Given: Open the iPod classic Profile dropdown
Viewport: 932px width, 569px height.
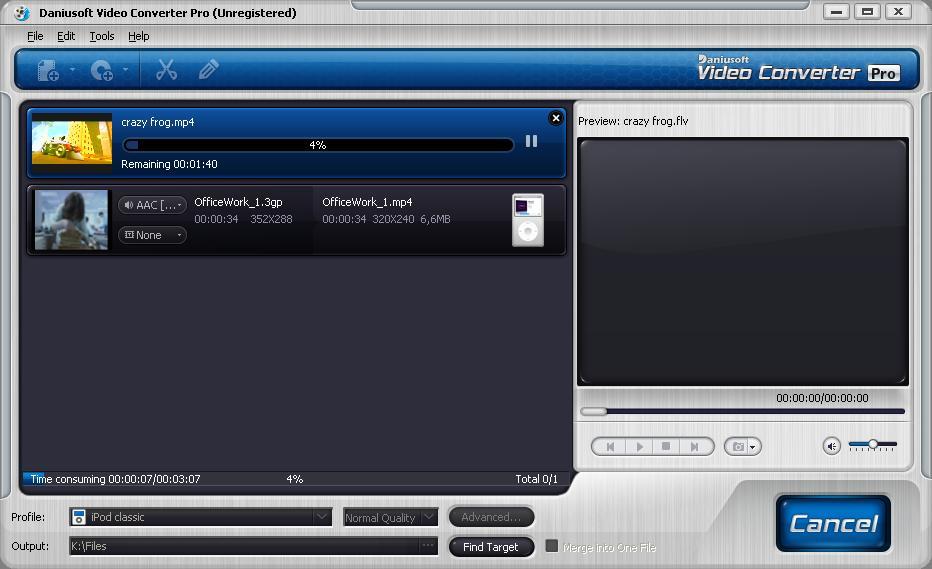Looking at the screenshot, I should click(x=200, y=517).
